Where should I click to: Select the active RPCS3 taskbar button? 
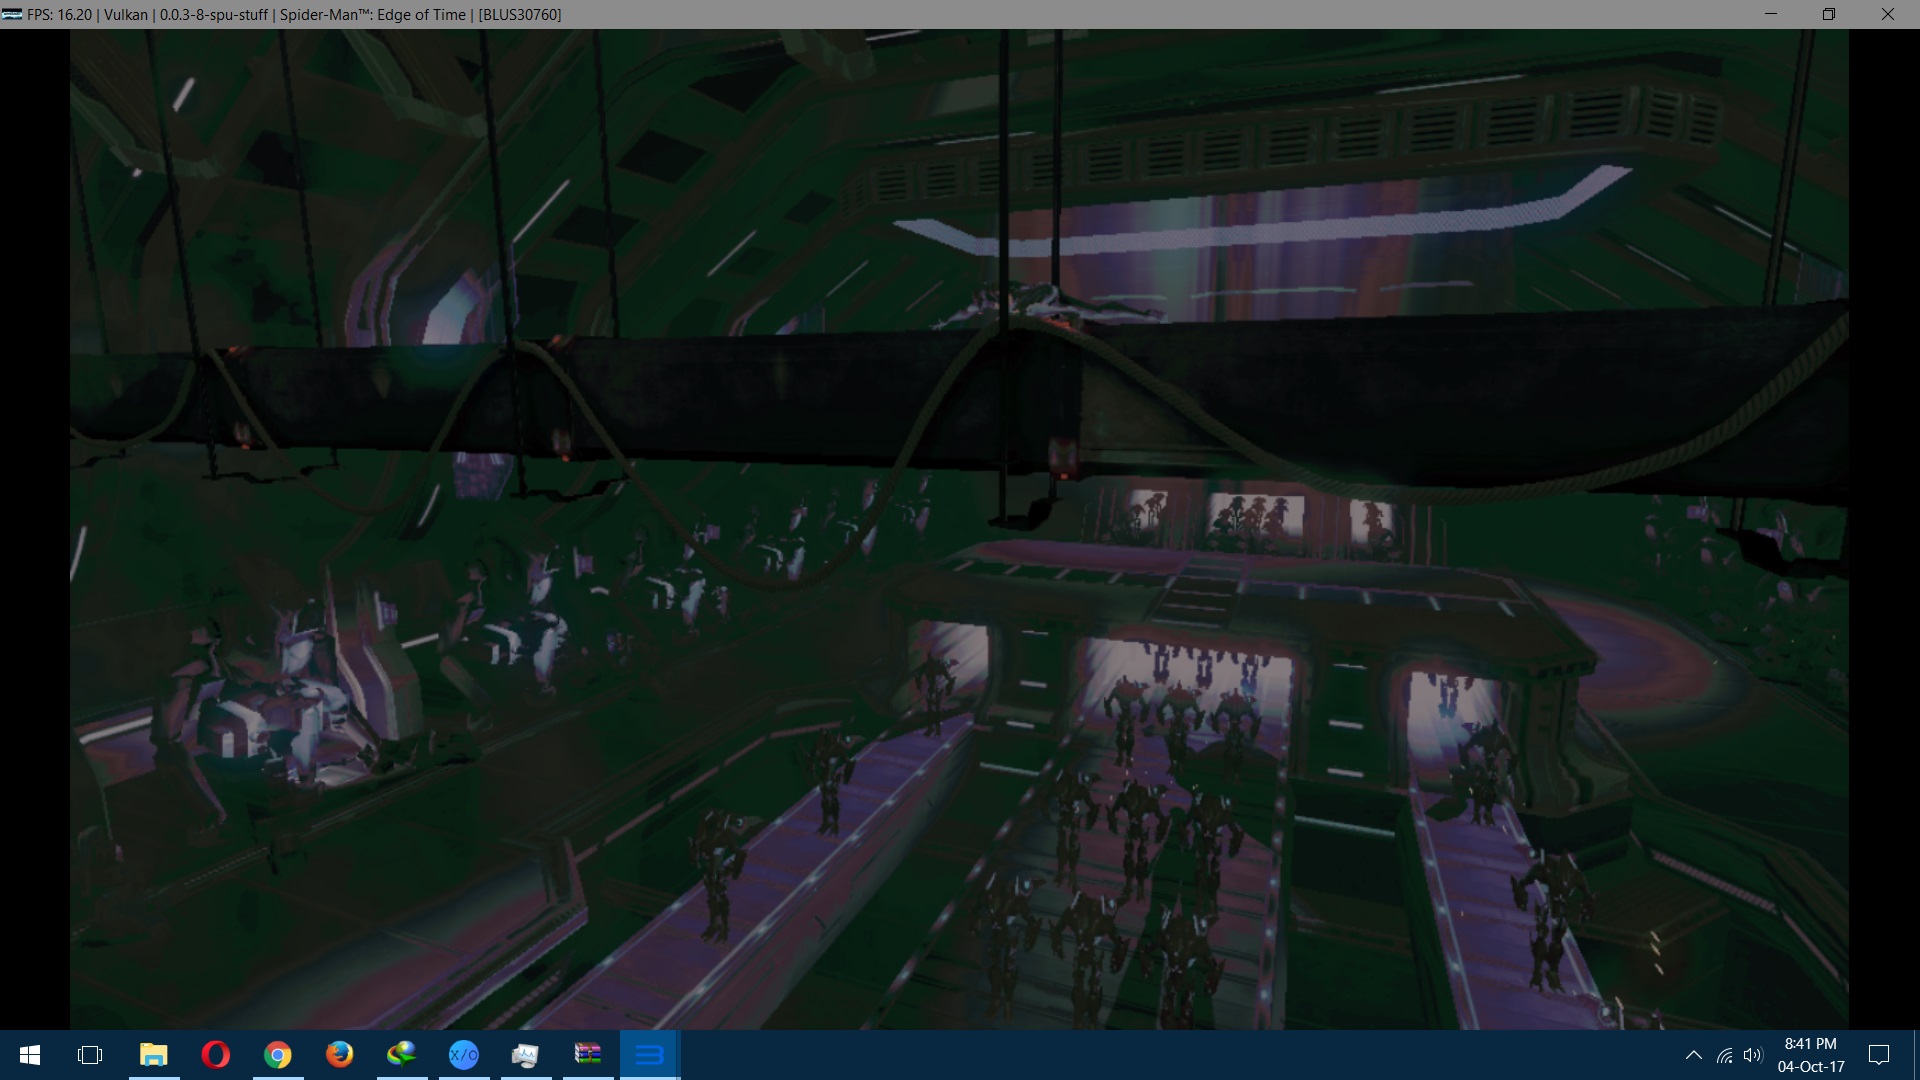click(649, 1055)
